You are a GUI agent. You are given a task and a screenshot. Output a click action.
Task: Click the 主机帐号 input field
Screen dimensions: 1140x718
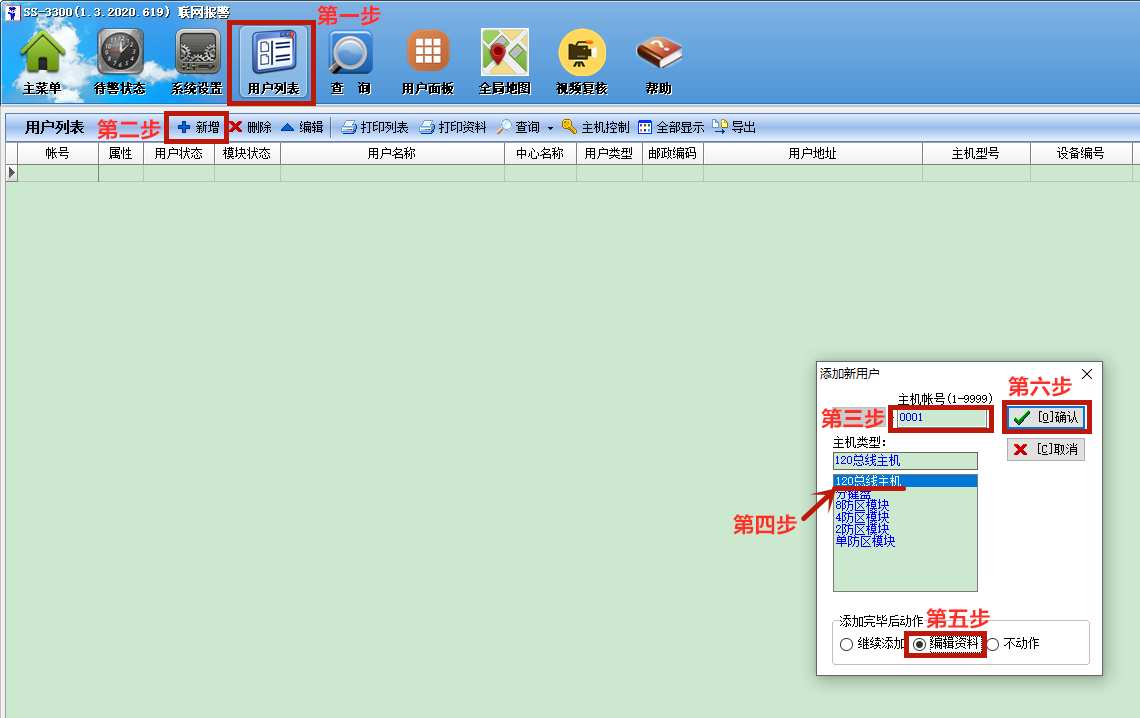(941, 418)
